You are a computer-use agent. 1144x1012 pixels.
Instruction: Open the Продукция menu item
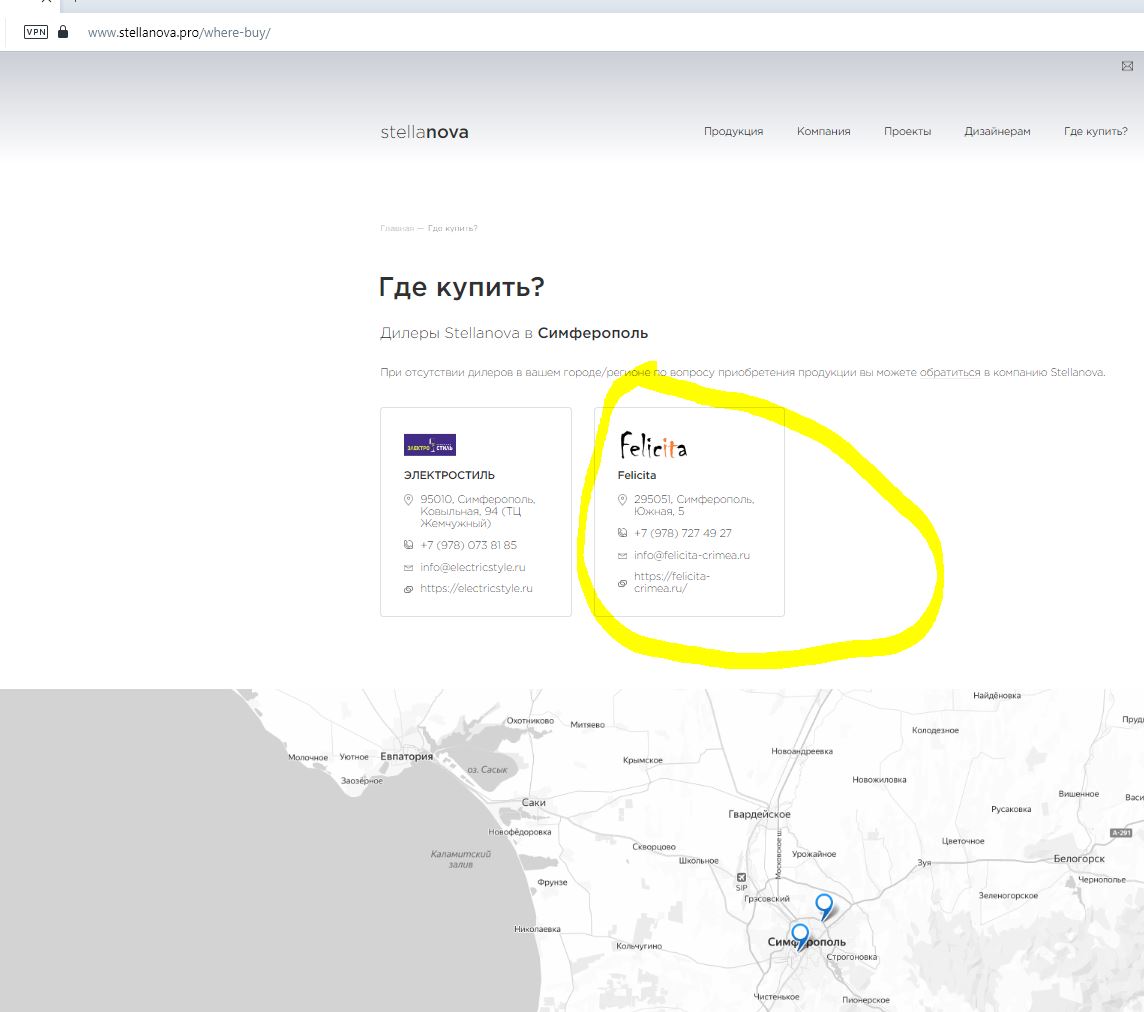coord(733,131)
